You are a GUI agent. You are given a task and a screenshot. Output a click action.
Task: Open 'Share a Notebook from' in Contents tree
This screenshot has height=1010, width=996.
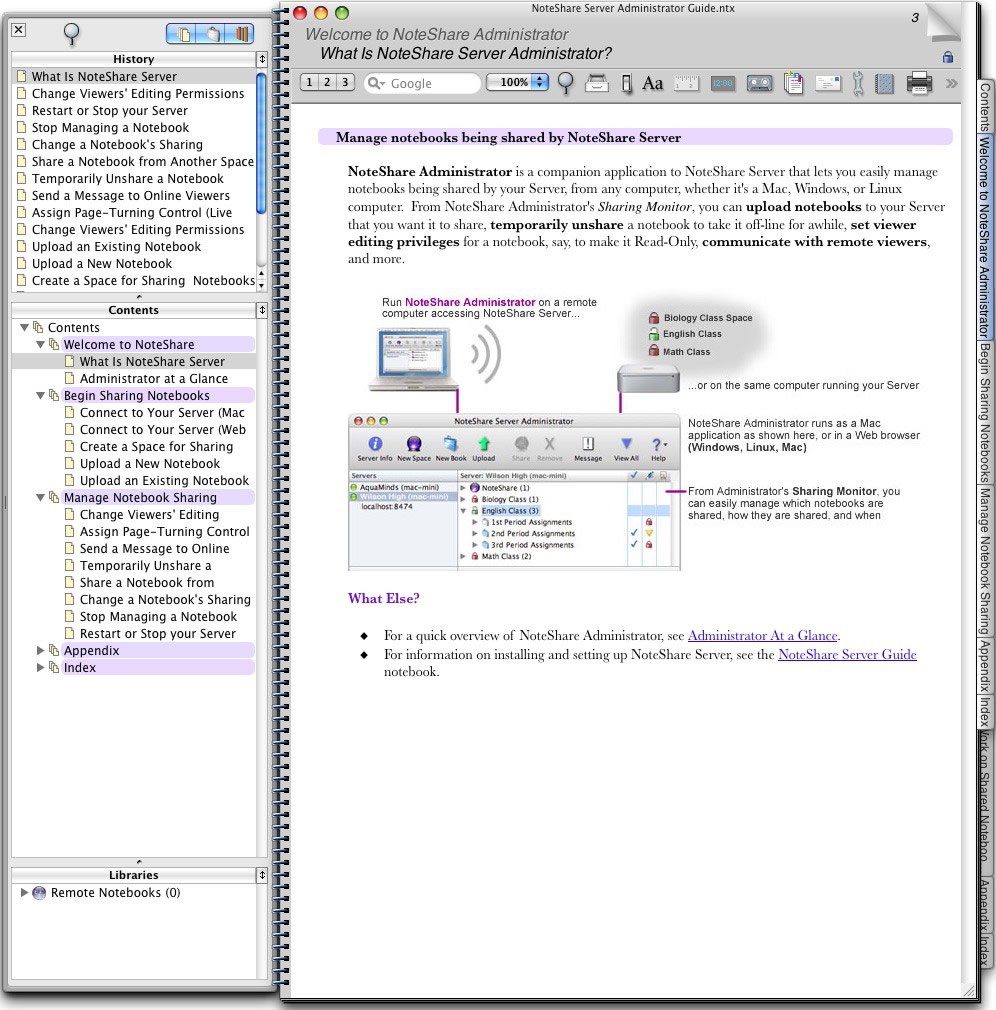pyautogui.click(x=146, y=582)
